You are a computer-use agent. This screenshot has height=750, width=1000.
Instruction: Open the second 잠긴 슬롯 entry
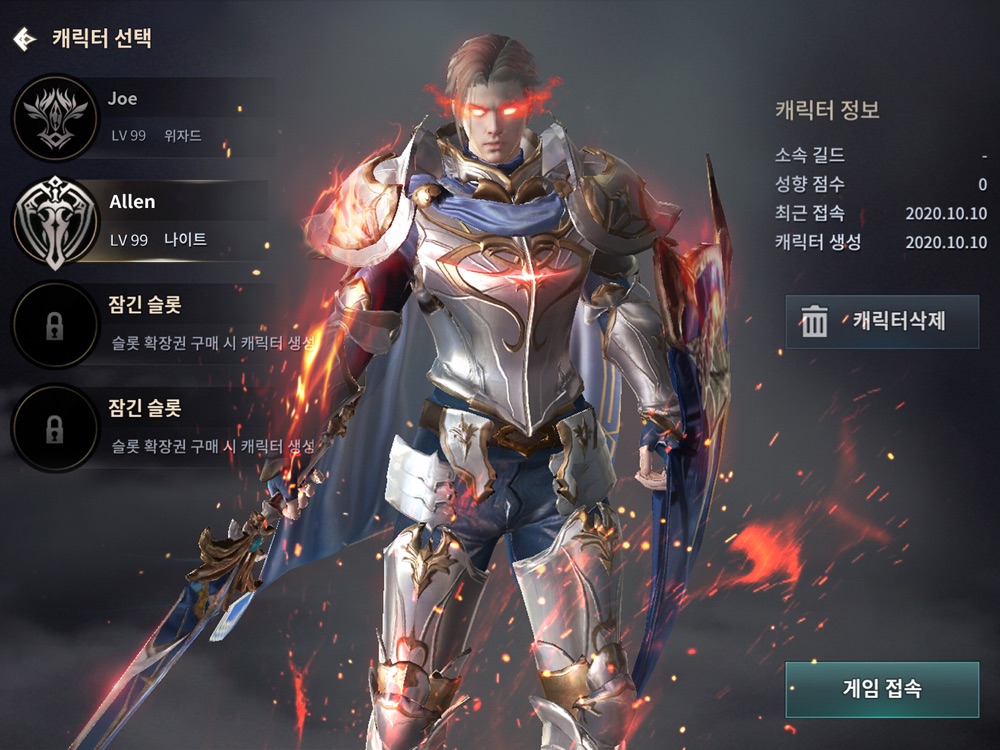click(163, 429)
